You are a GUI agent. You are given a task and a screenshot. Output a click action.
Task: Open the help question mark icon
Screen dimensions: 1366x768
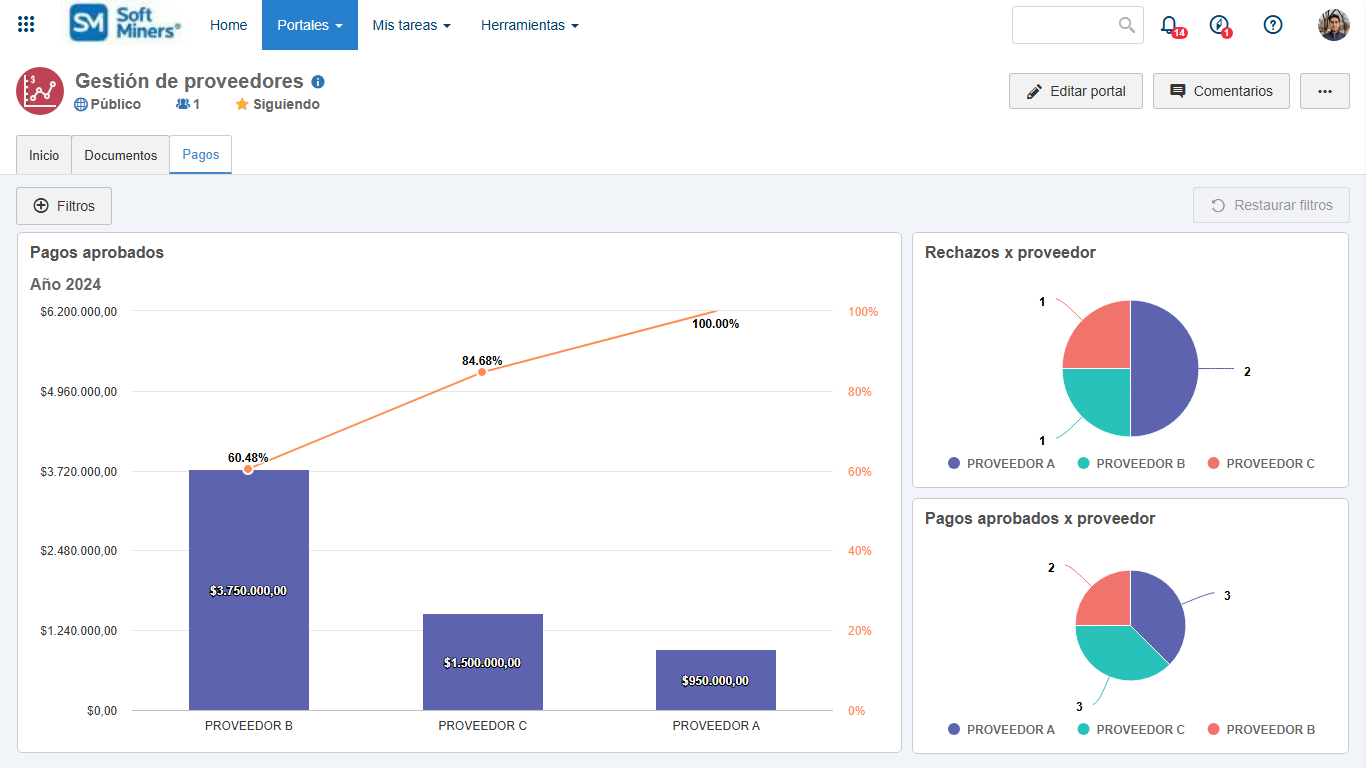[1273, 25]
